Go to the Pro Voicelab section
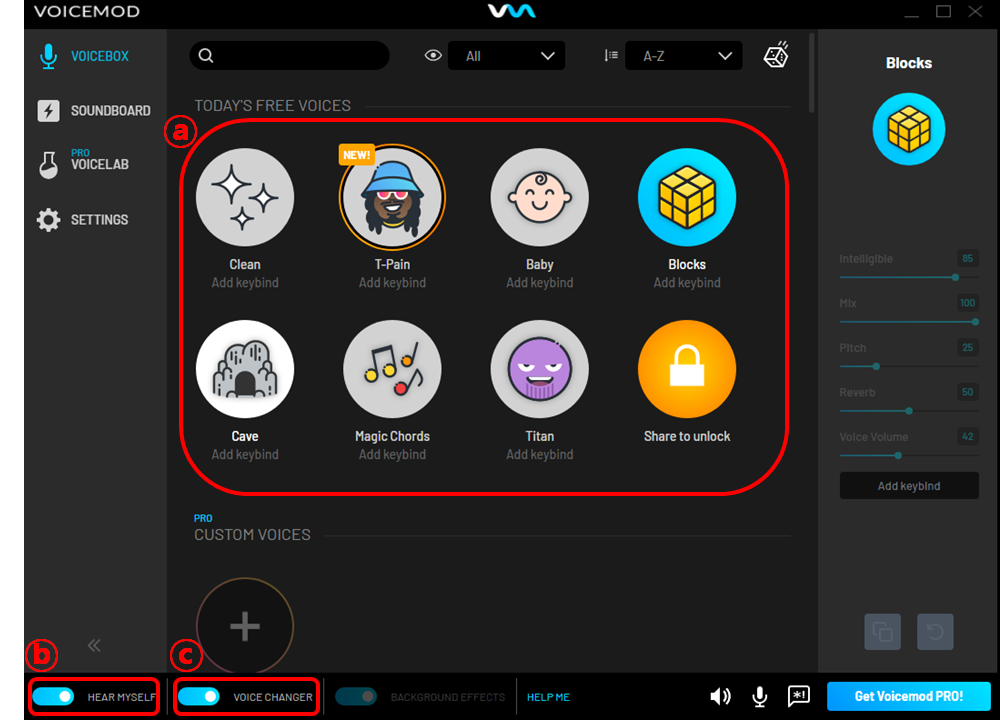The image size is (1000, 720). (84, 163)
